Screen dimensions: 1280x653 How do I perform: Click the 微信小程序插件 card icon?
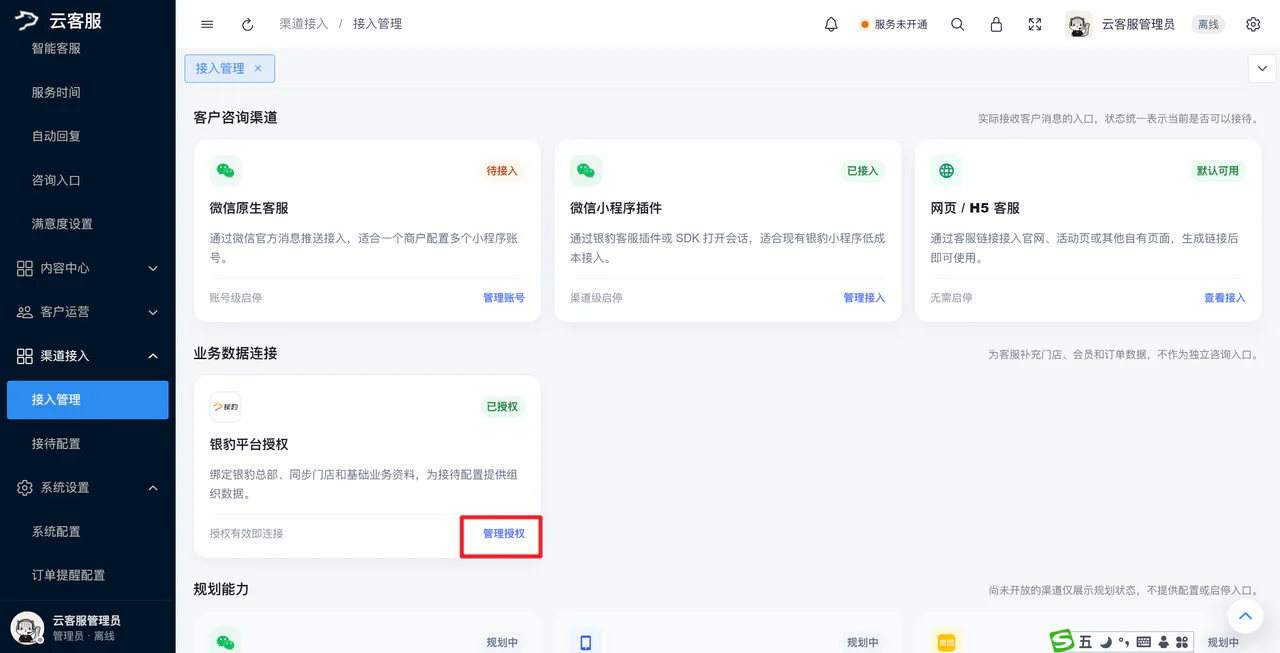[586, 171]
